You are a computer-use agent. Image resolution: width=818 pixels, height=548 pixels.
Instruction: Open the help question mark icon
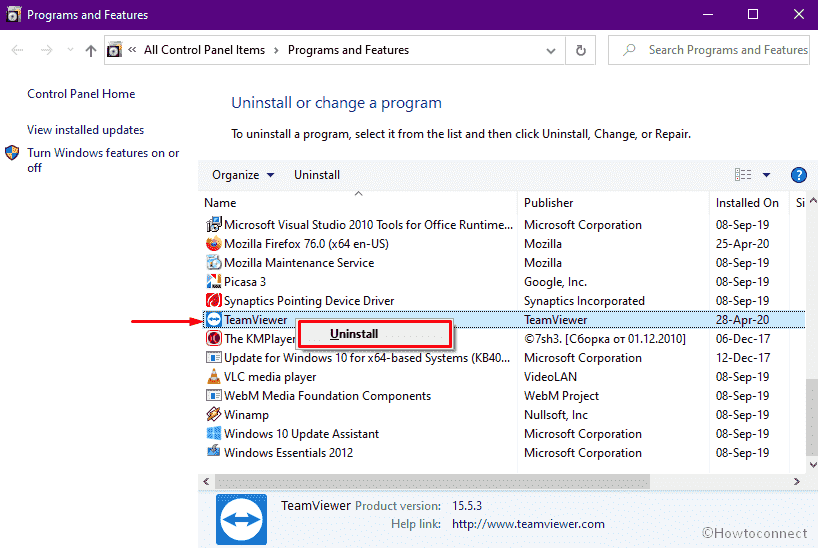[x=798, y=175]
